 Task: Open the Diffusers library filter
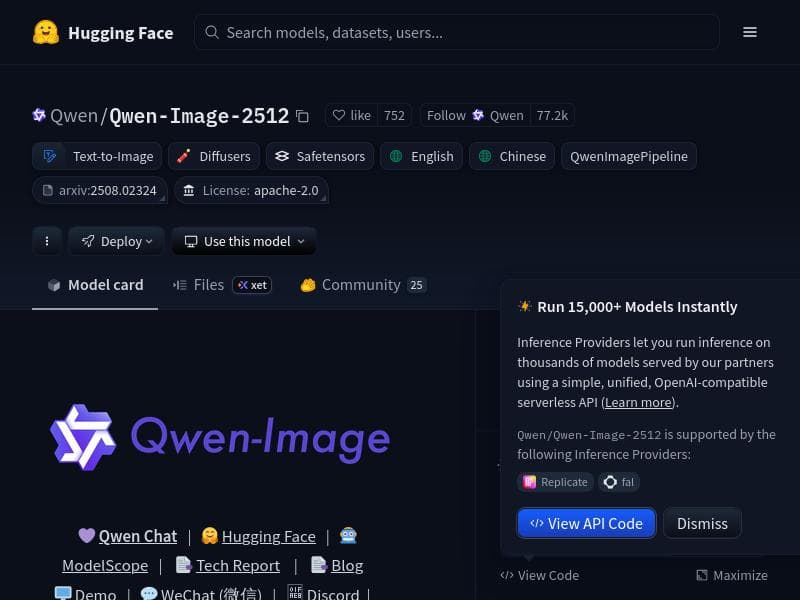tap(213, 156)
